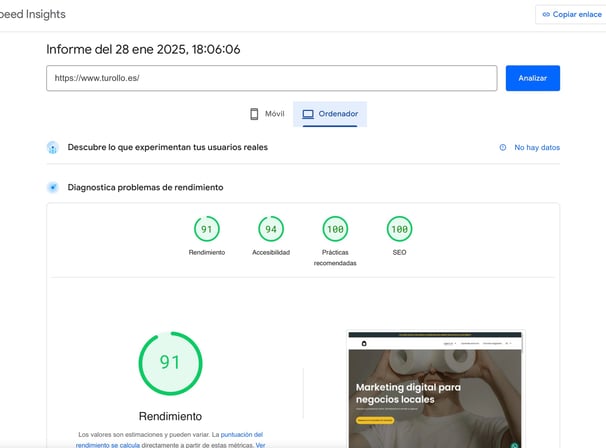Open the site screenshot thumbnail

(x=435, y=389)
